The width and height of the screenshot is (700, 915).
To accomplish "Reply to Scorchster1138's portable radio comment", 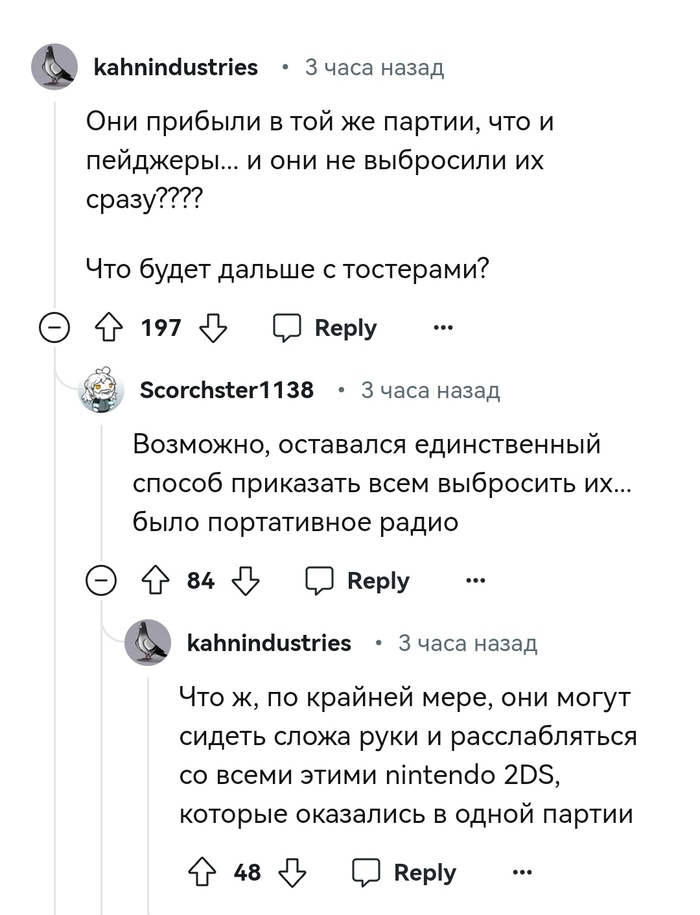I will coord(358,581).
